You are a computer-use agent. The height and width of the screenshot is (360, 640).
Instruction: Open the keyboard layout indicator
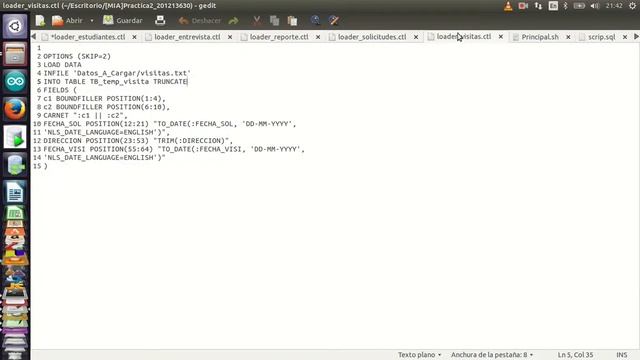pyautogui.click(x=553, y=6)
